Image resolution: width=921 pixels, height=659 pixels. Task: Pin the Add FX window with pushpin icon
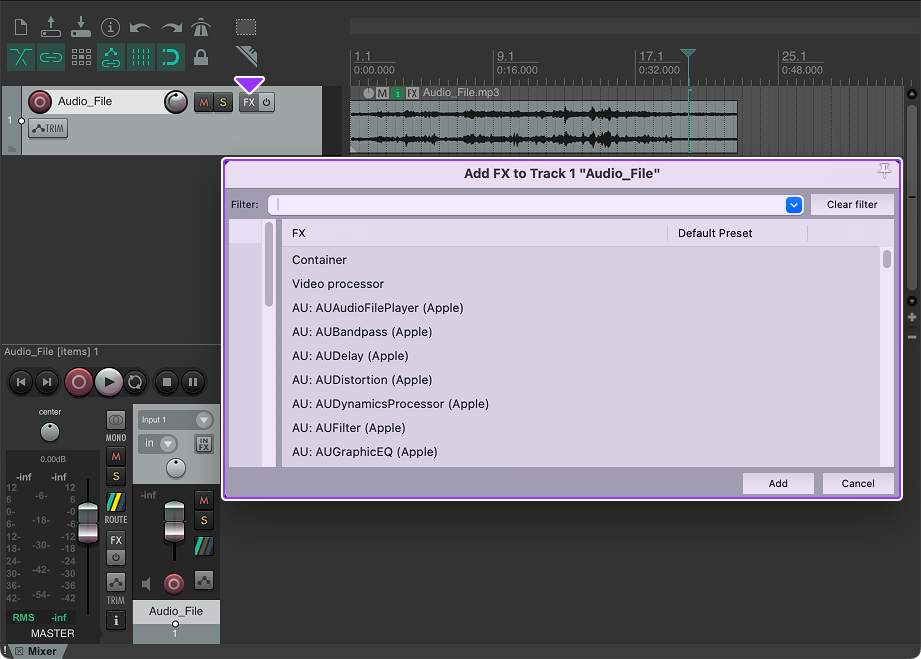tap(884, 171)
